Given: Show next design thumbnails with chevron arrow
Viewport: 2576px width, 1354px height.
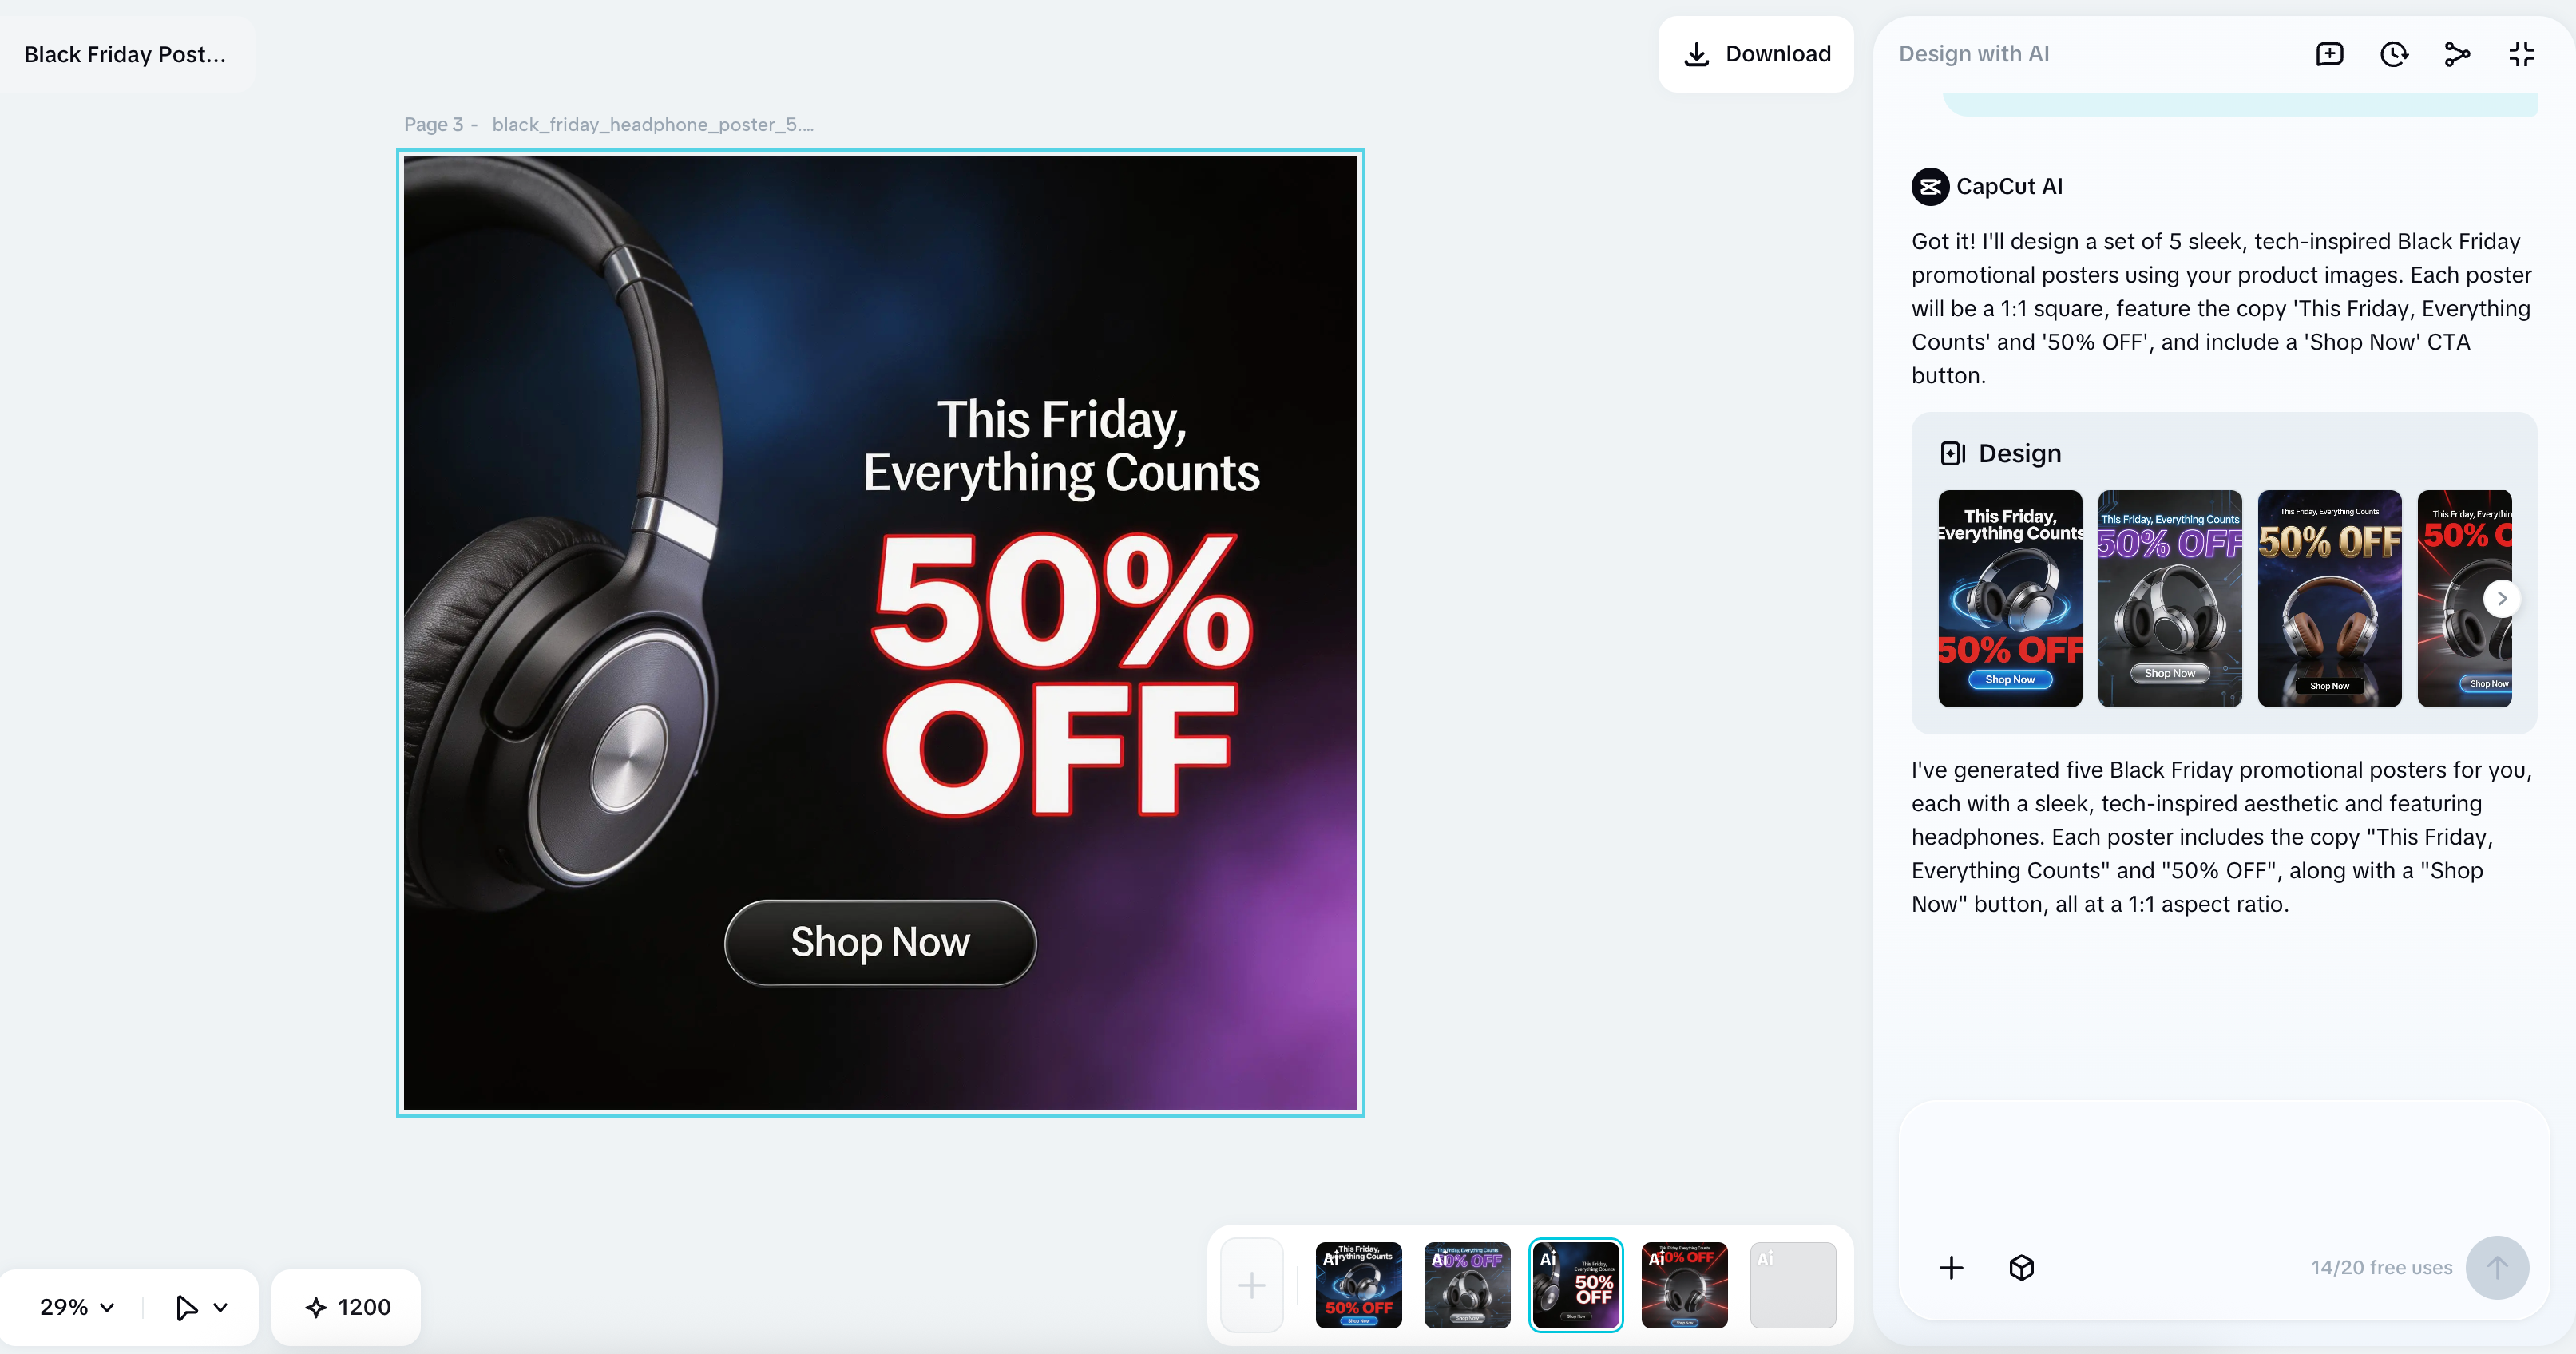Looking at the screenshot, I should [x=2501, y=599].
